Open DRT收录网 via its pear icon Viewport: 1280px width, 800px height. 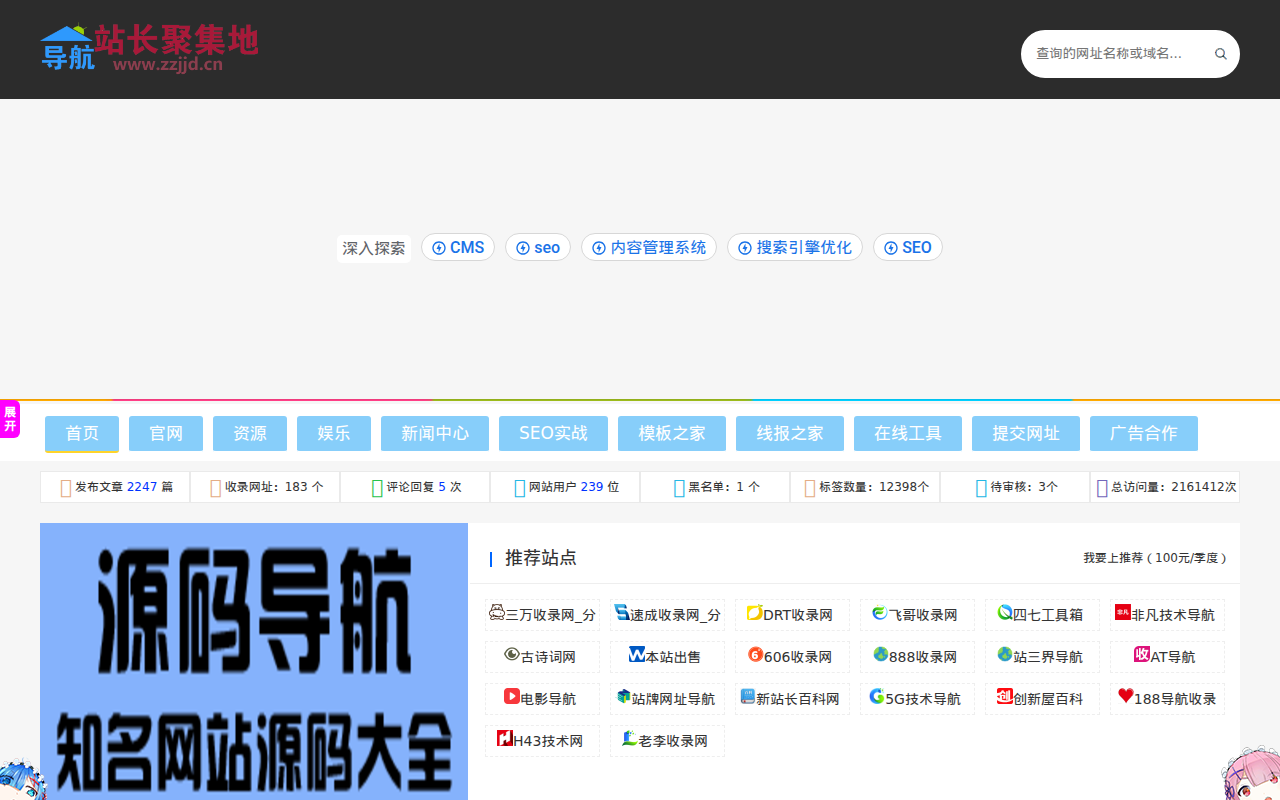(x=755, y=615)
